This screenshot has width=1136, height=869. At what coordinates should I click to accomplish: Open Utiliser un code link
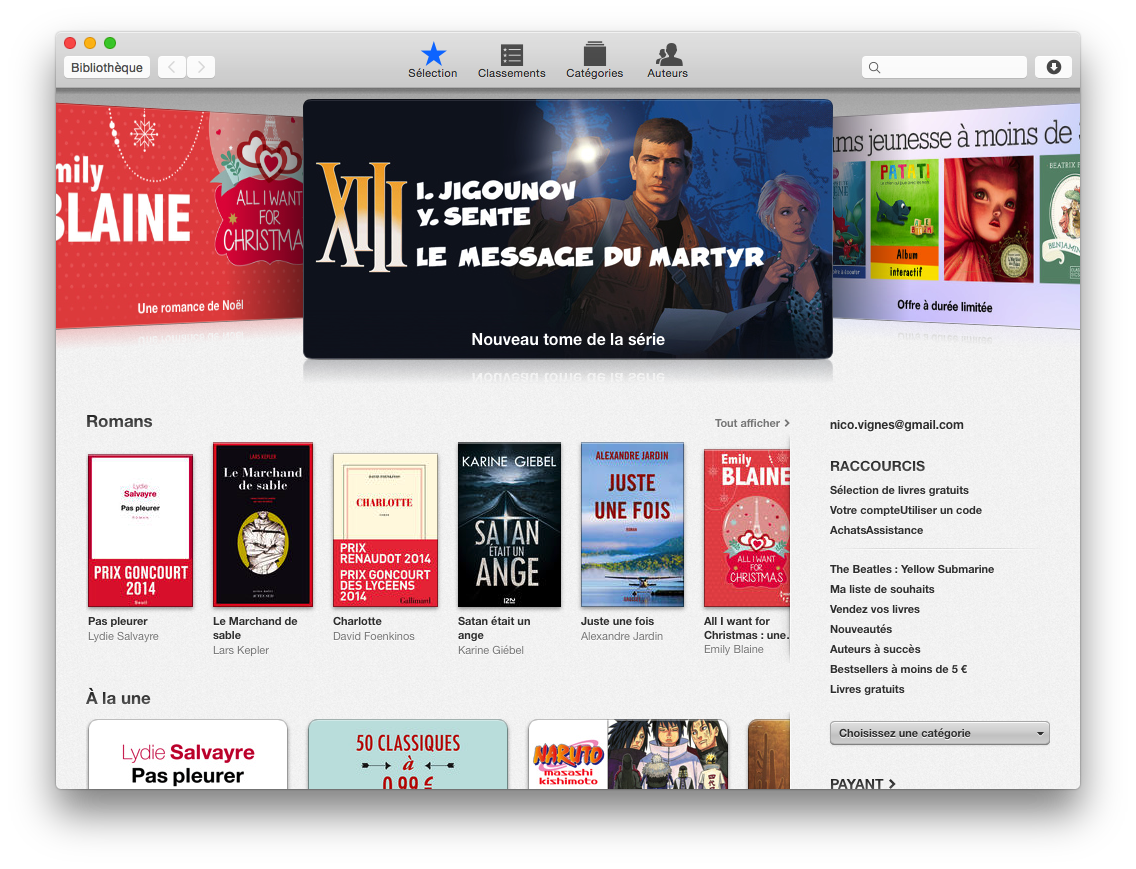[941, 510]
